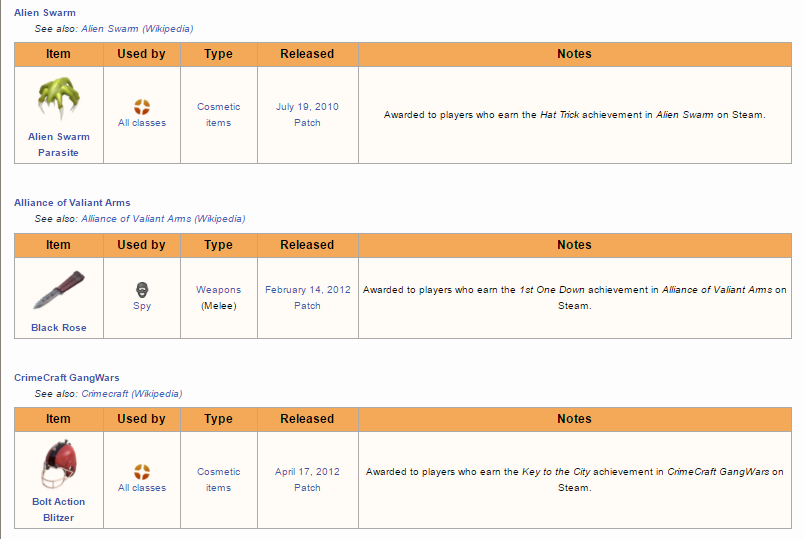This screenshot has width=804, height=539.
Task: Click the Black Rose knife image
Action: [58, 290]
